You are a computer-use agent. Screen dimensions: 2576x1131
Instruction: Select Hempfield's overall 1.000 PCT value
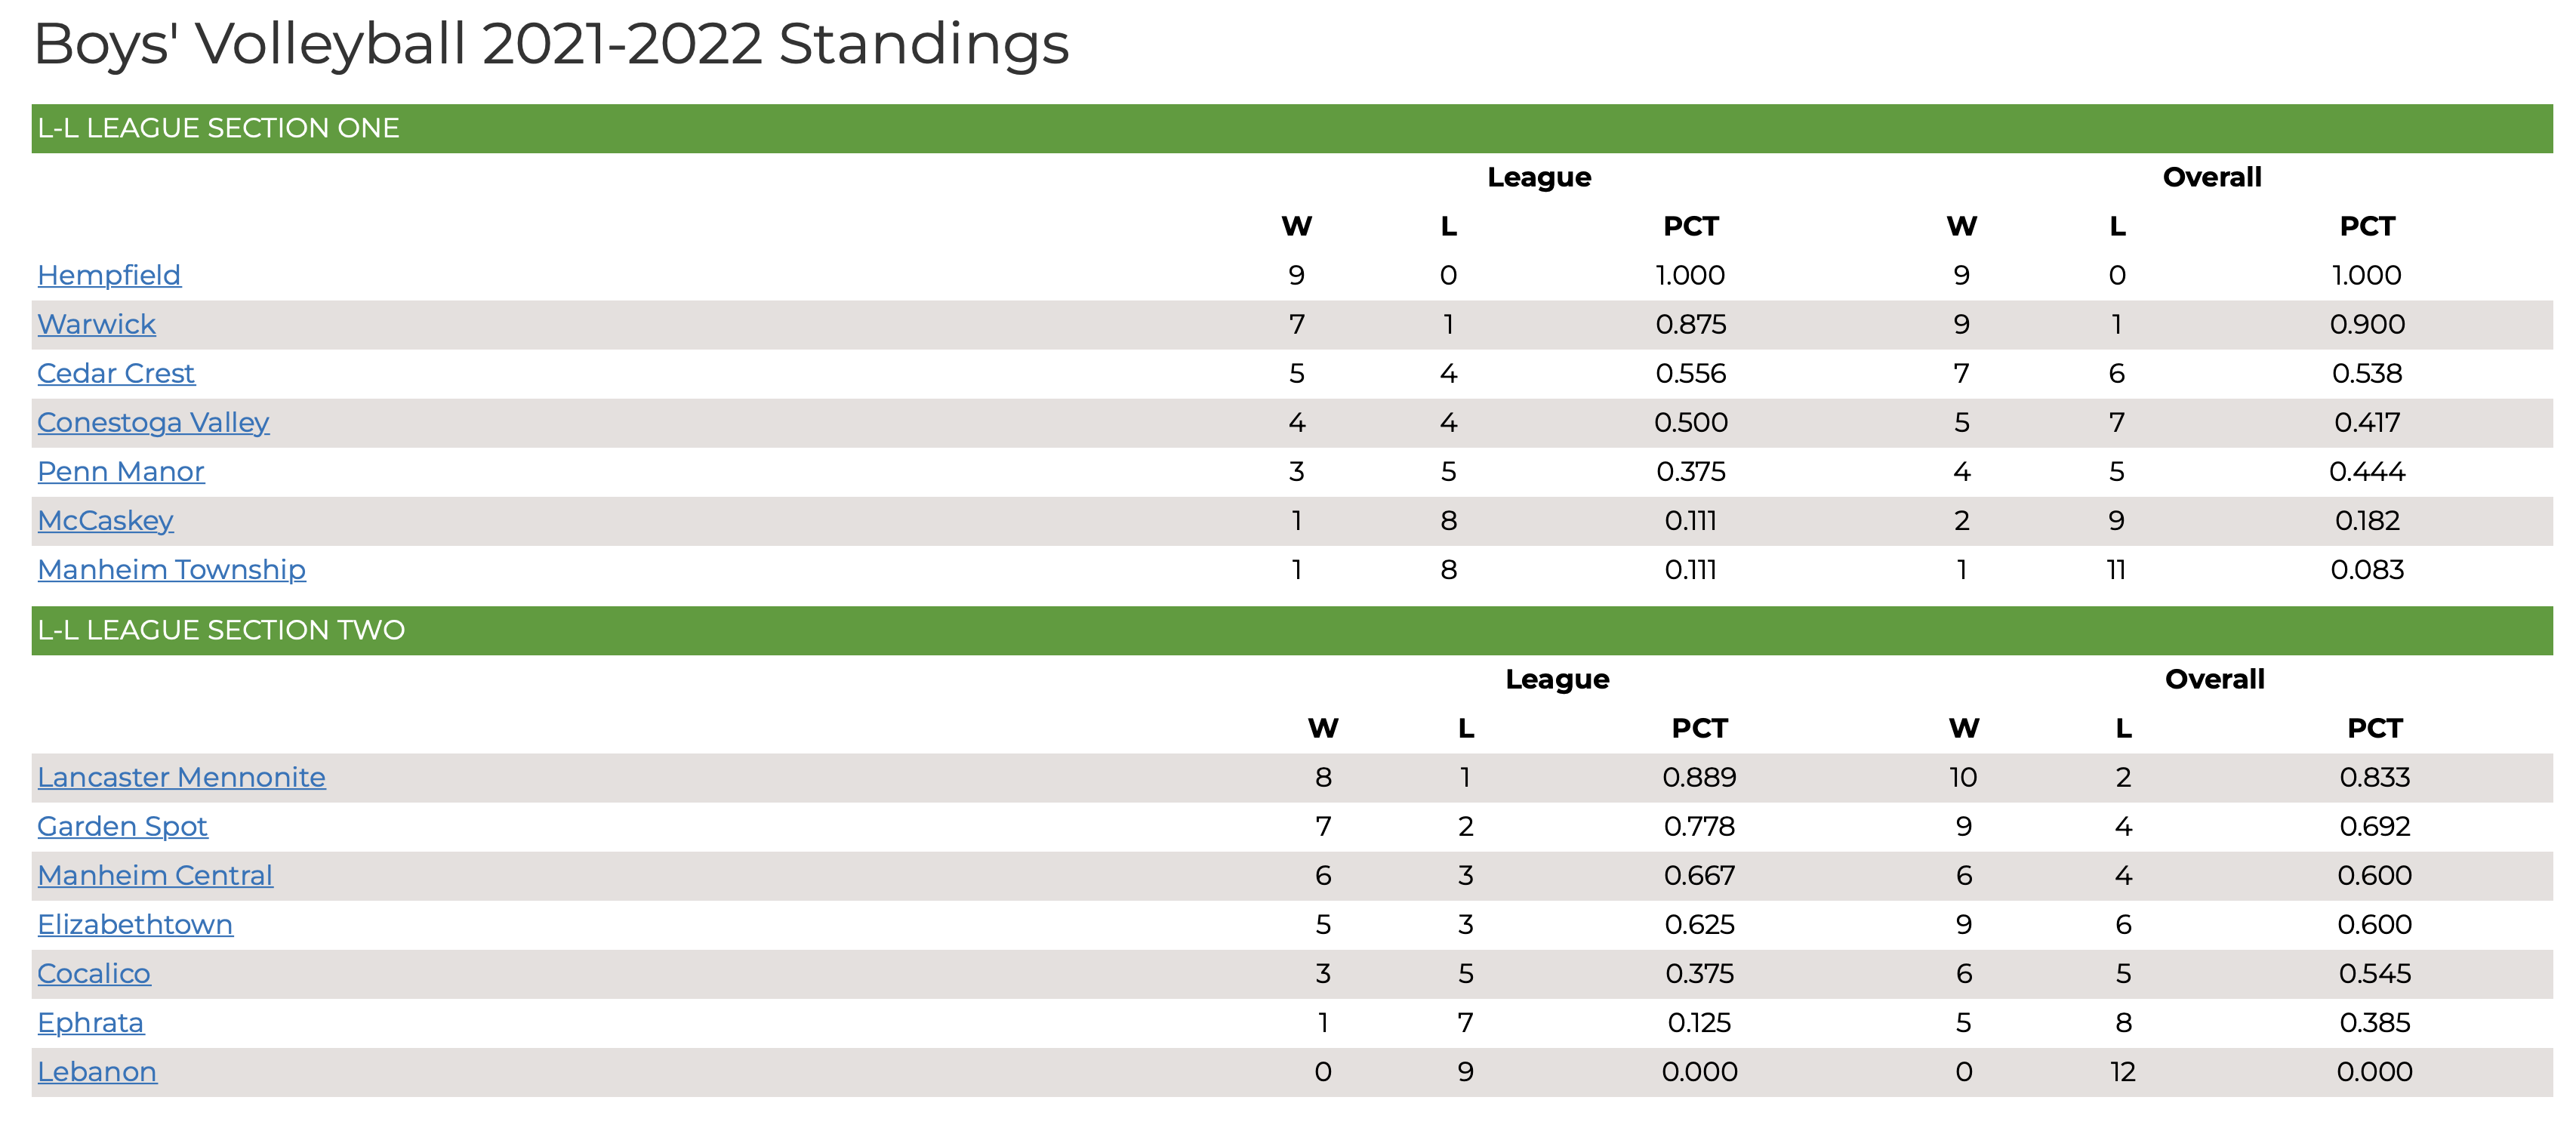coord(2367,275)
